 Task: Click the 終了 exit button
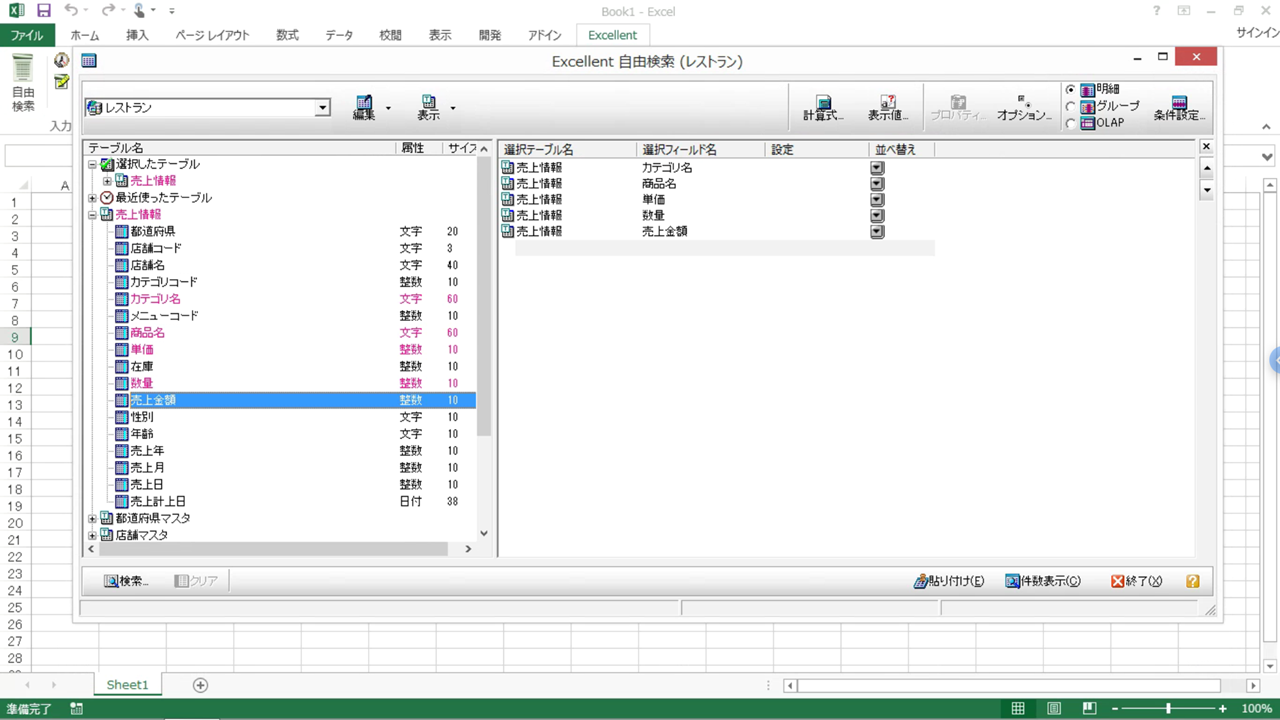point(1137,580)
